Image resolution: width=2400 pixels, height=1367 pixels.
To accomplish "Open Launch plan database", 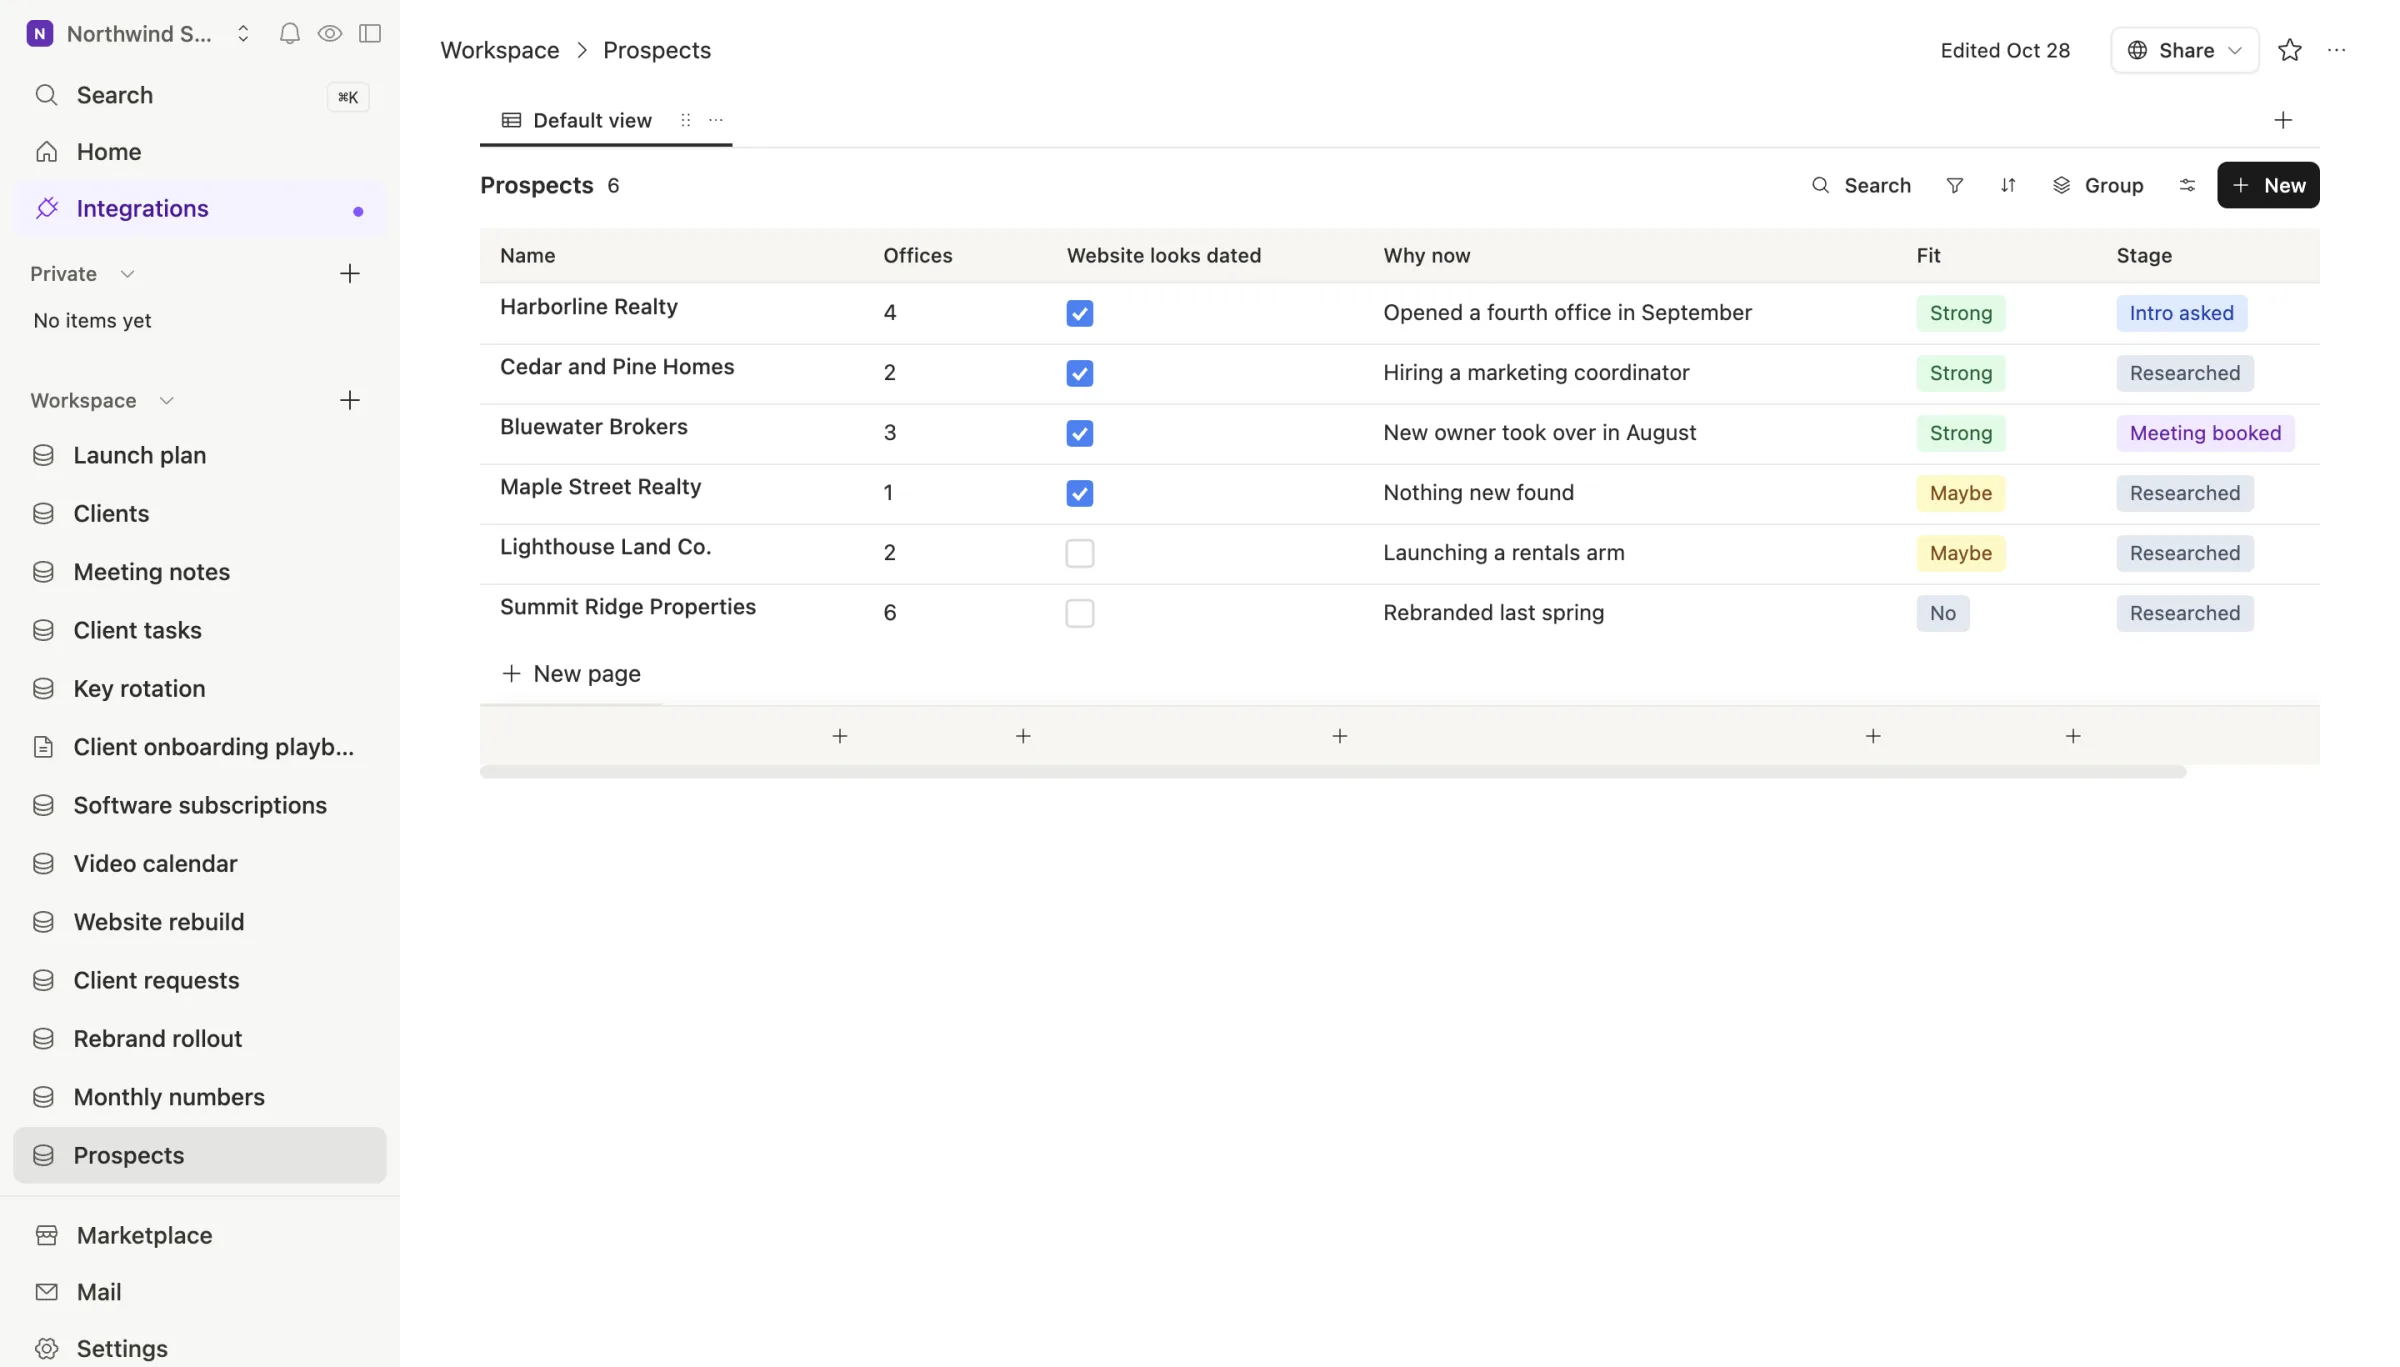I will (200, 456).
